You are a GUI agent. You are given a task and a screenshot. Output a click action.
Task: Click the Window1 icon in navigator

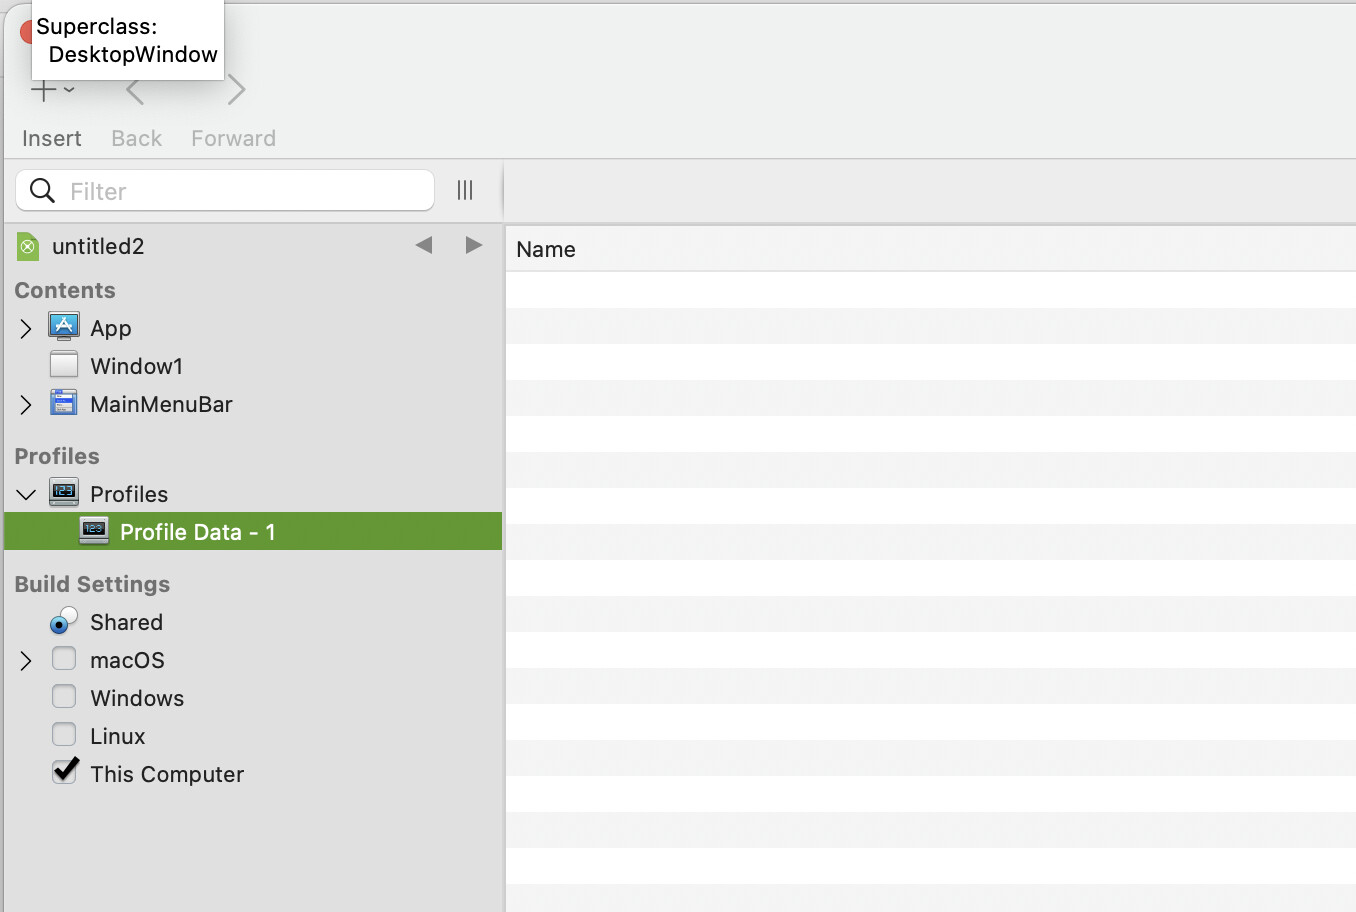[64, 365]
